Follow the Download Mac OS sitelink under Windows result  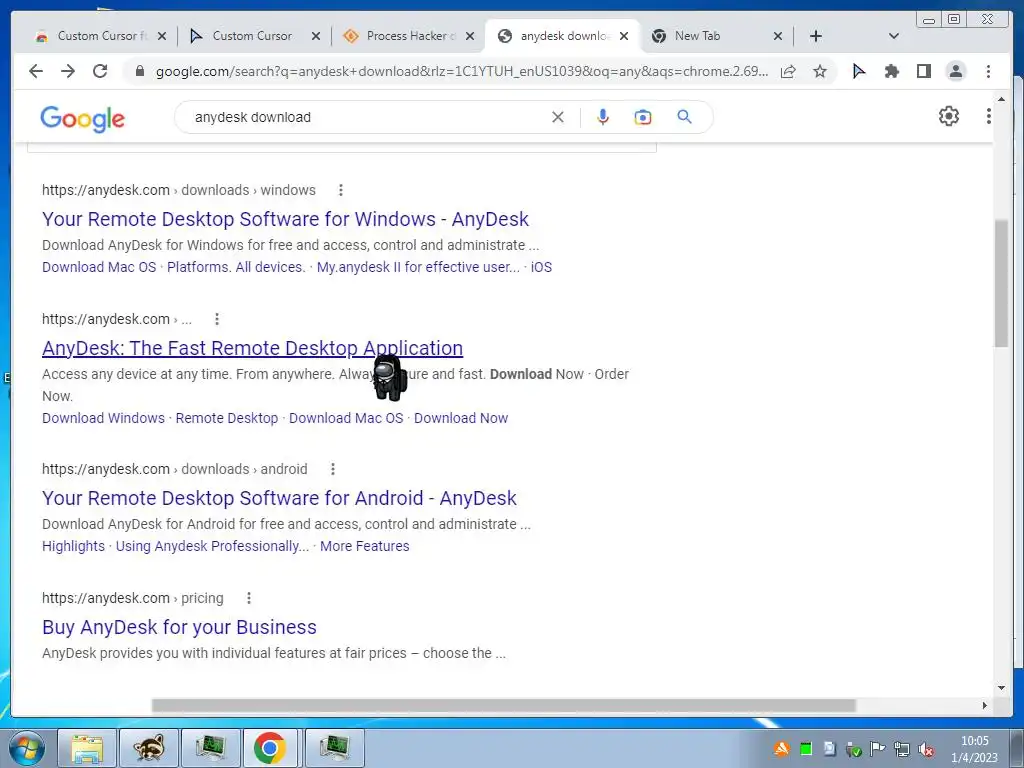(x=99, y=267)
